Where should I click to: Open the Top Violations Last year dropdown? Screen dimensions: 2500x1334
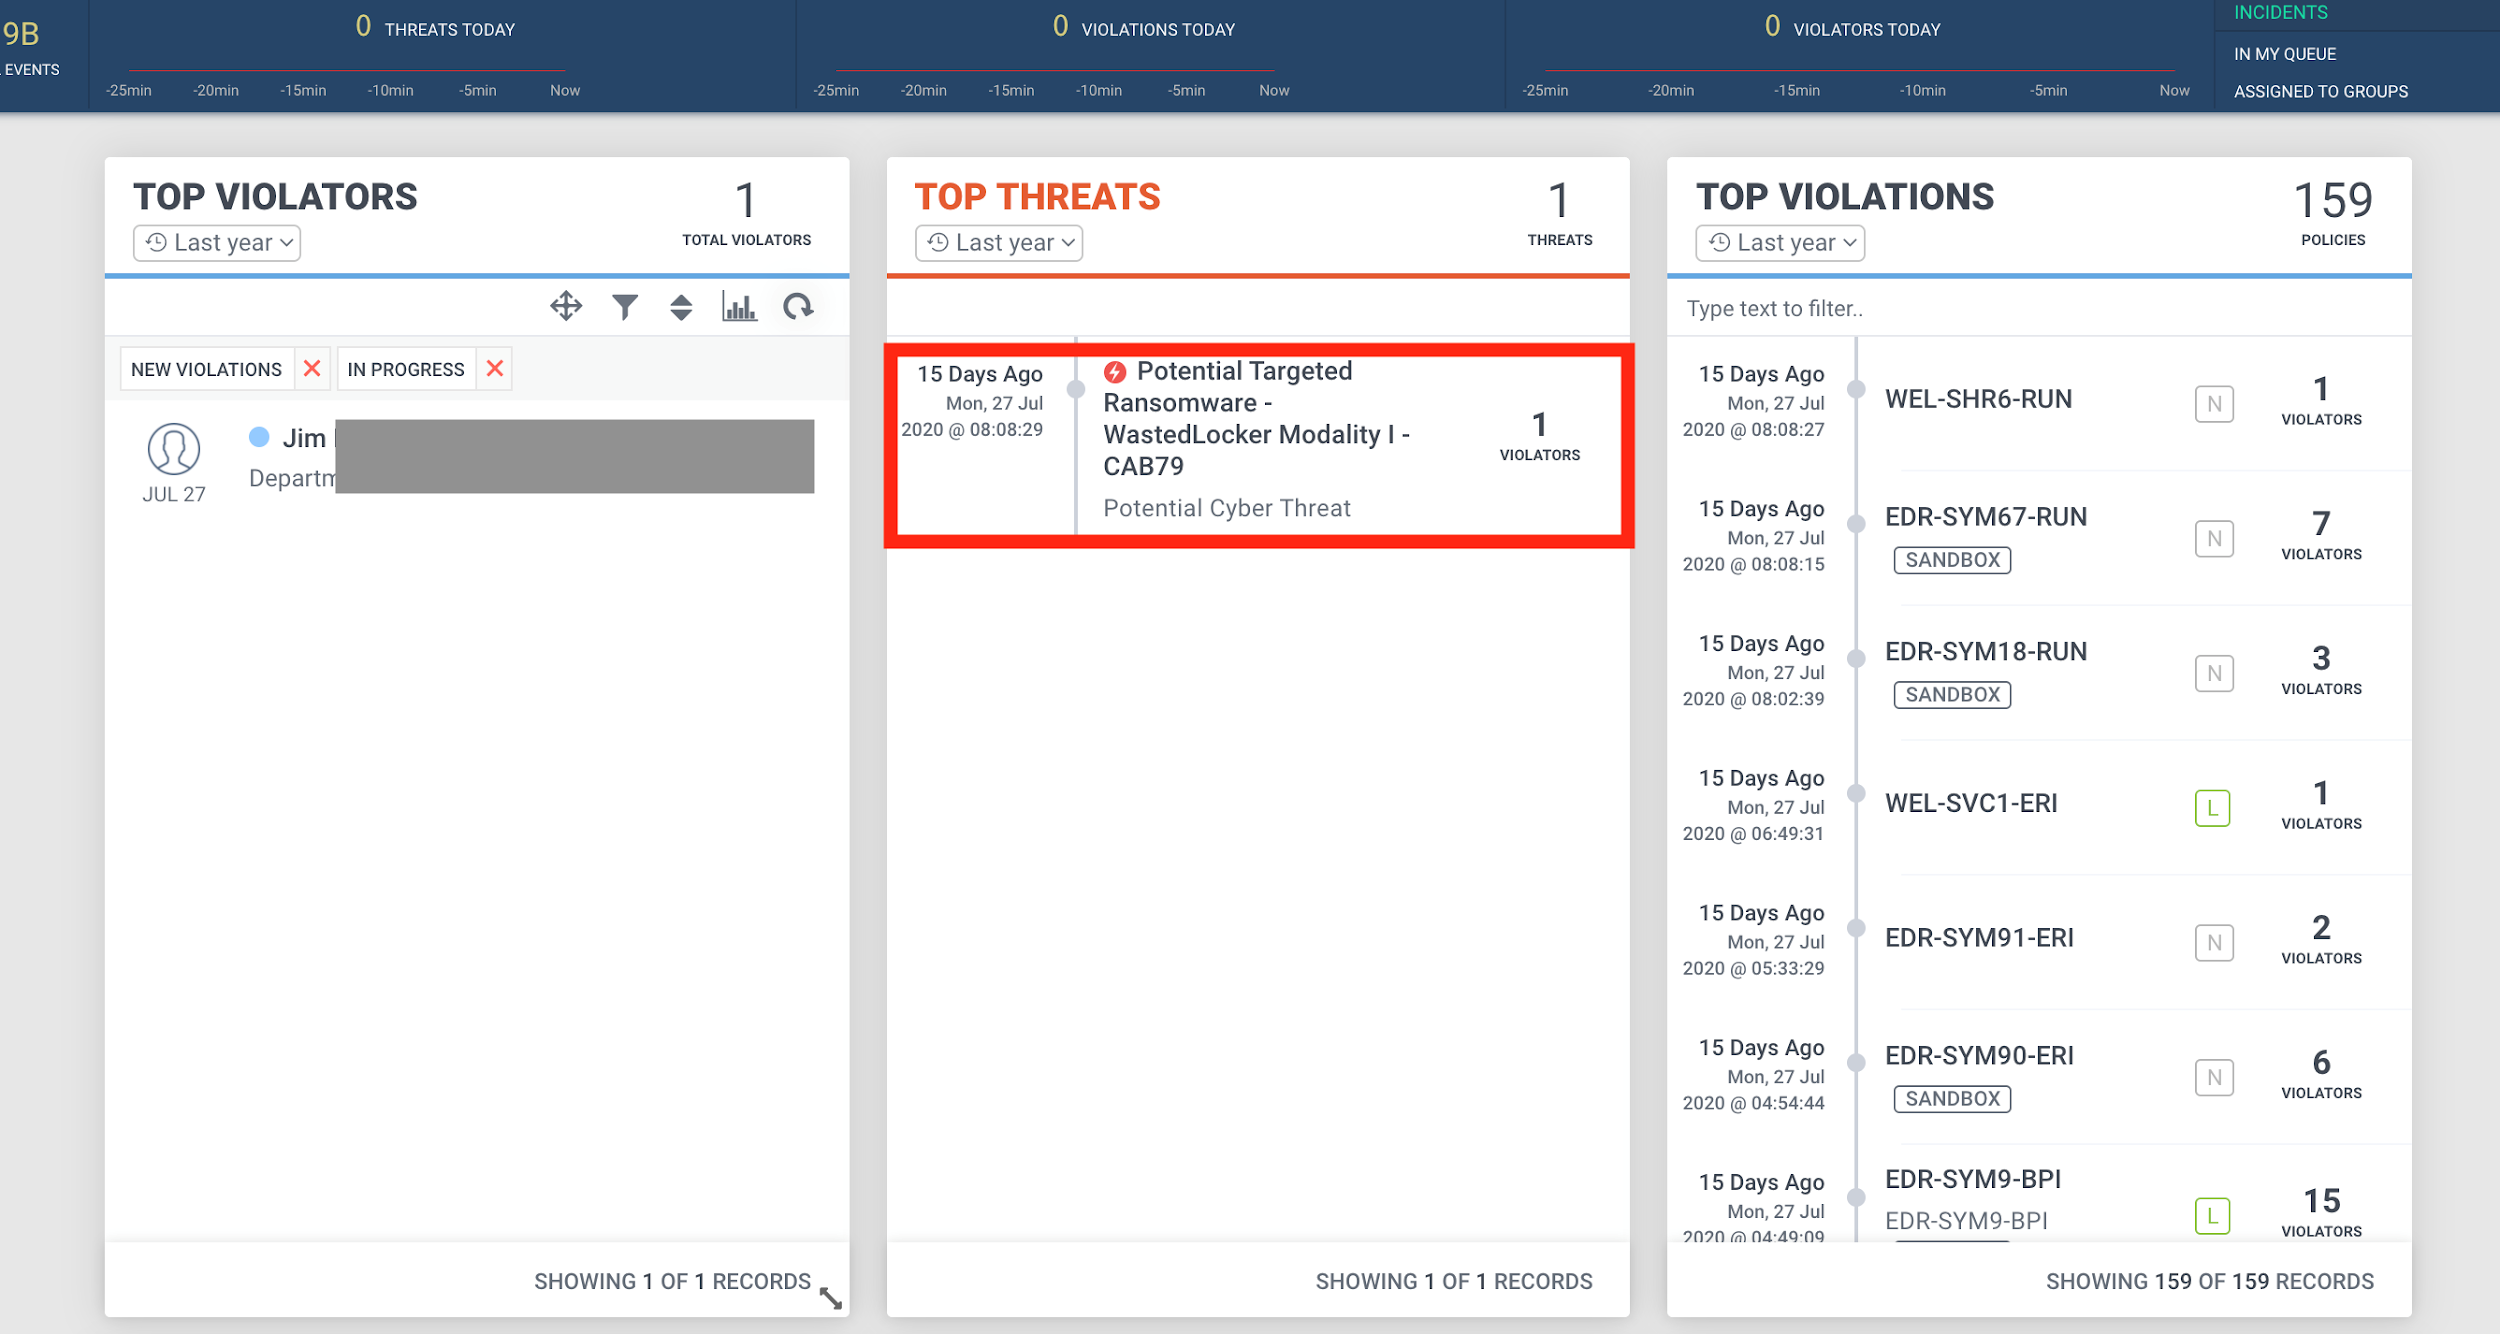coord(1780,243)
